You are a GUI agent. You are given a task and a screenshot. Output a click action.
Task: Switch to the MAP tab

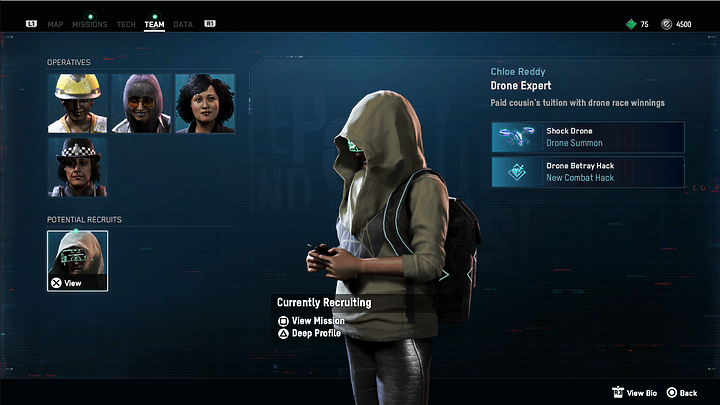55,24
